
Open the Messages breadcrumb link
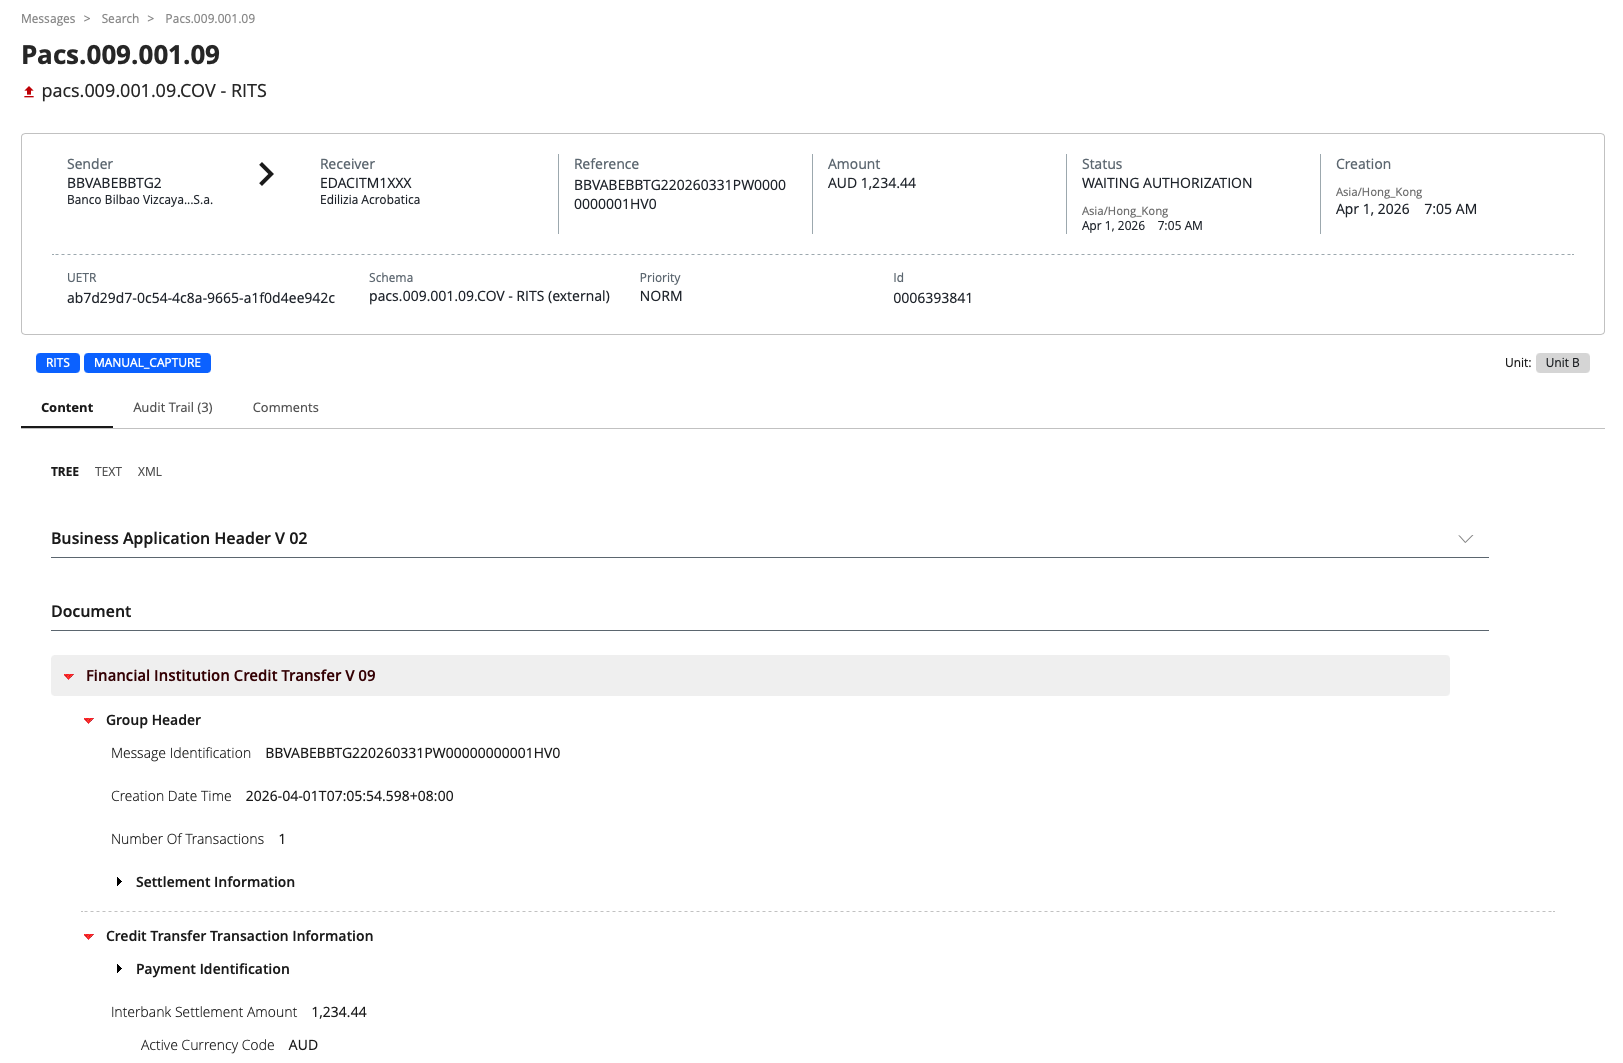tap(48, 19)
